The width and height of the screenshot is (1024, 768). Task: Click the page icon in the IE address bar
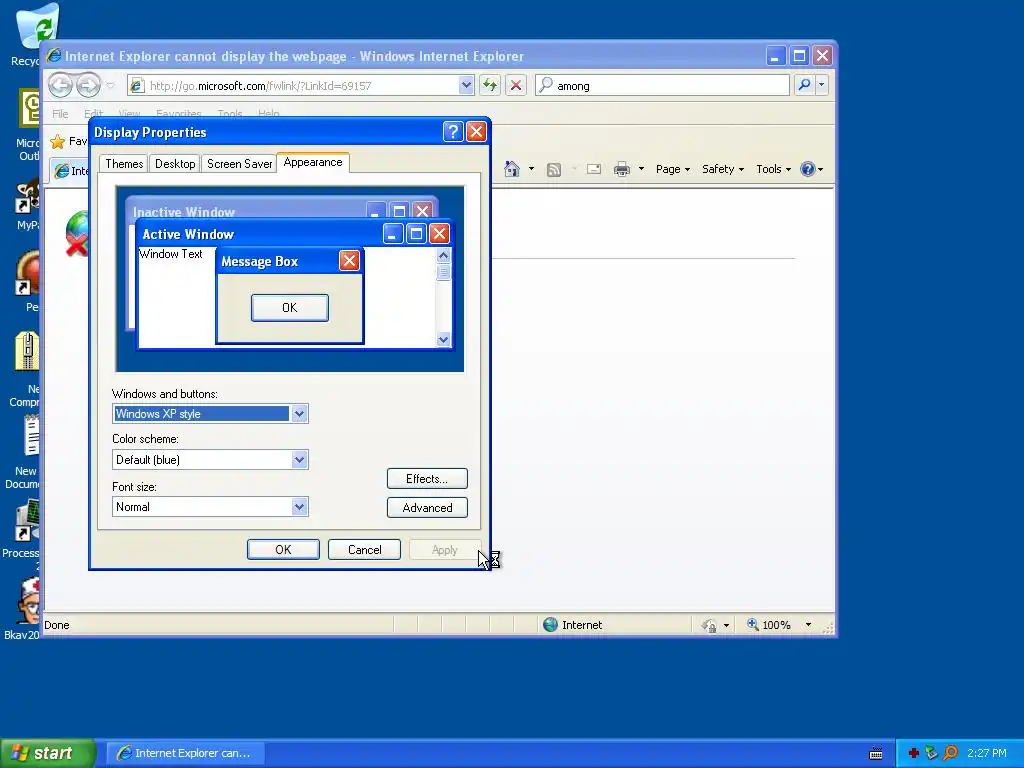pos(136,86)
